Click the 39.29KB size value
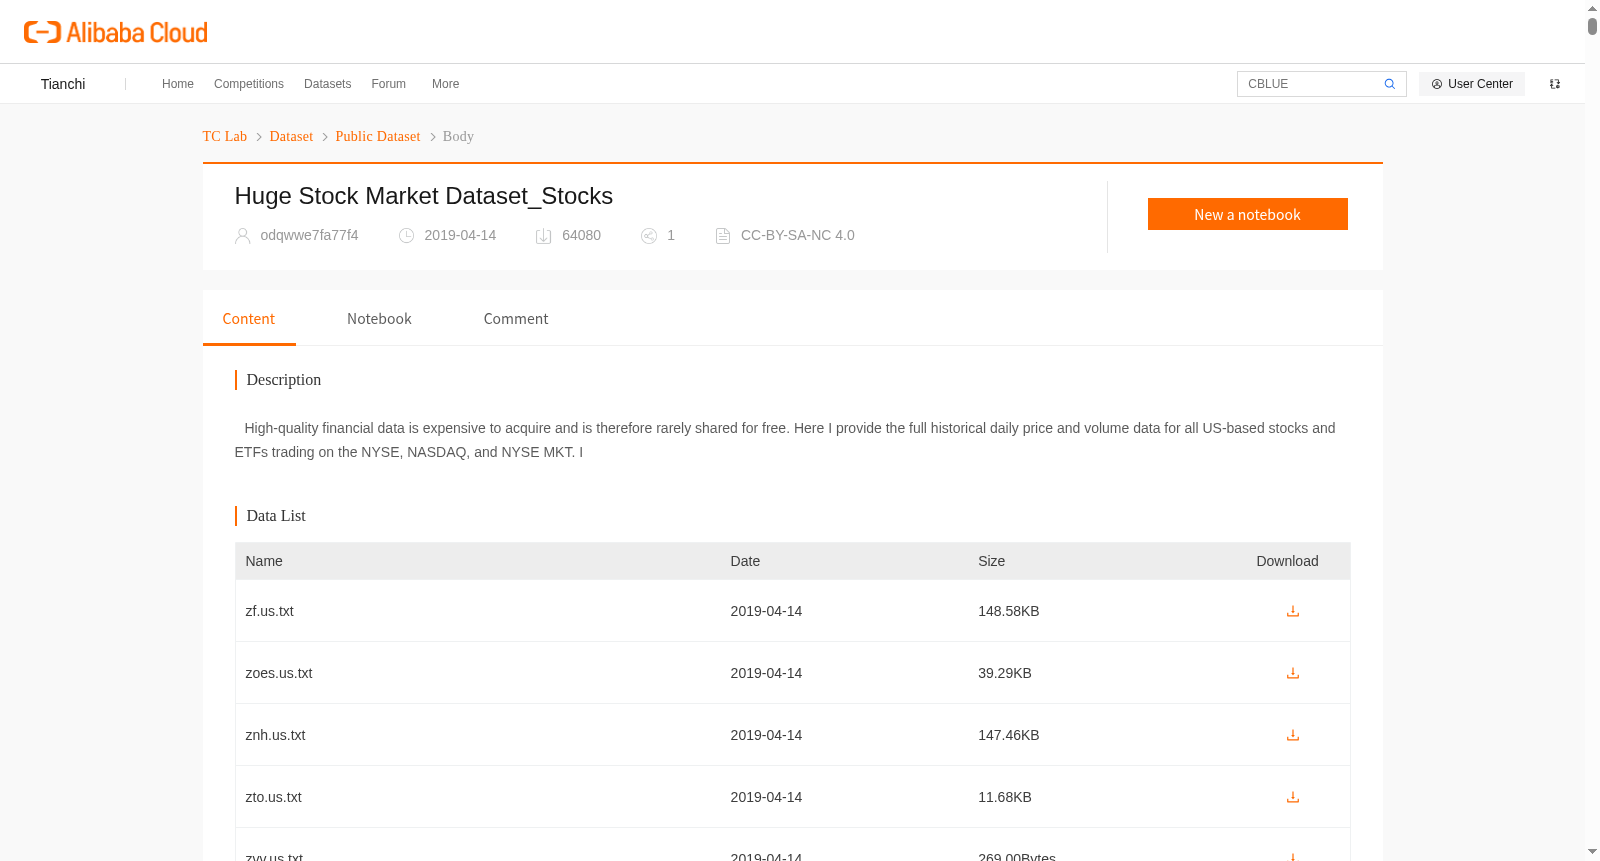 click(x=1005, y=673)
